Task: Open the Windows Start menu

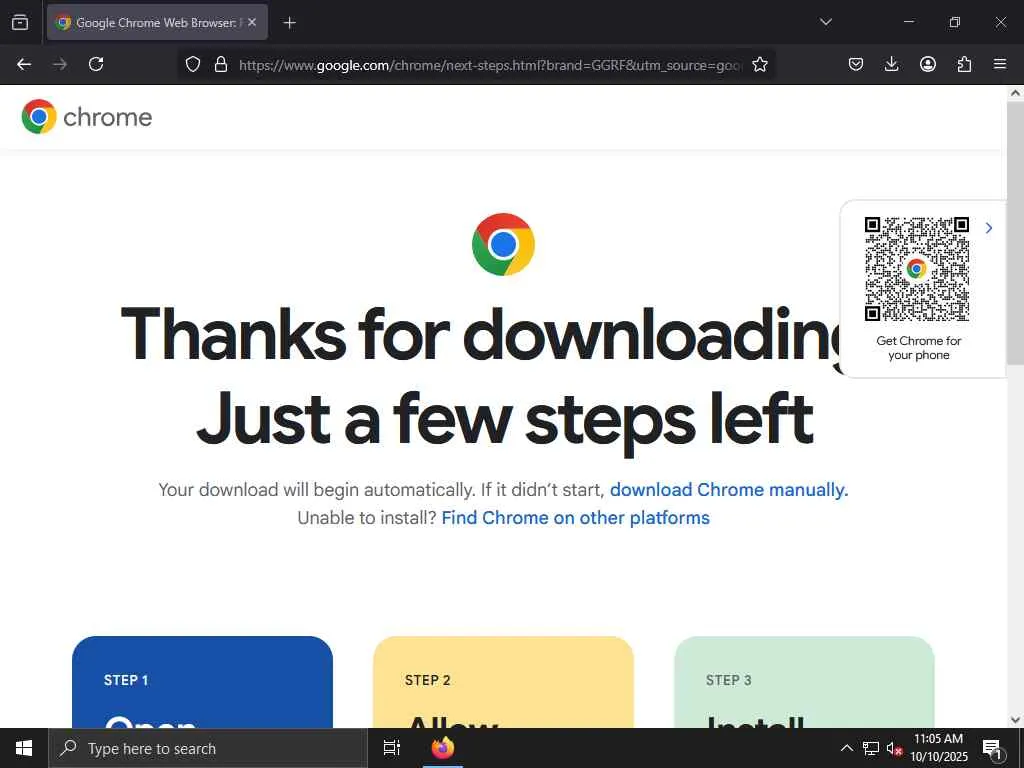Action: click(24, 748)
